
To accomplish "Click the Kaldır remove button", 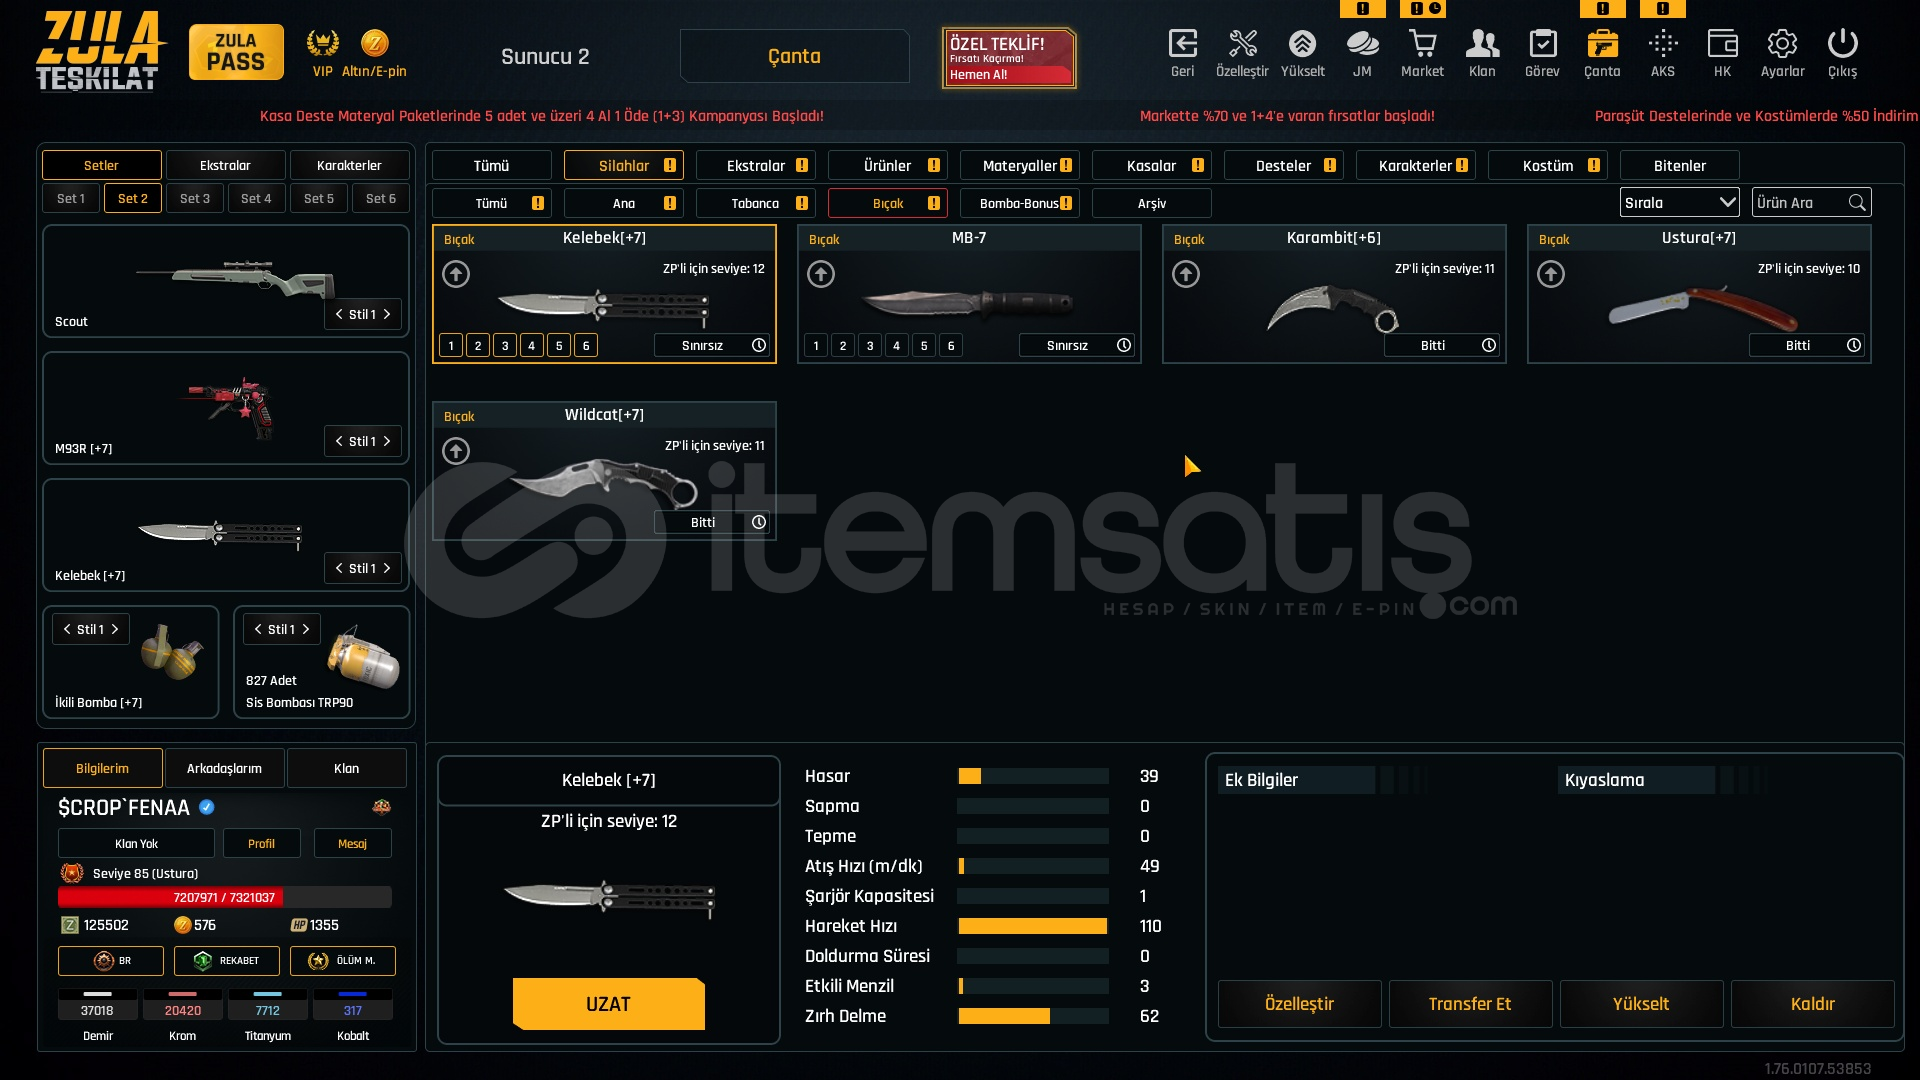I will (x=1812, y=1004).
